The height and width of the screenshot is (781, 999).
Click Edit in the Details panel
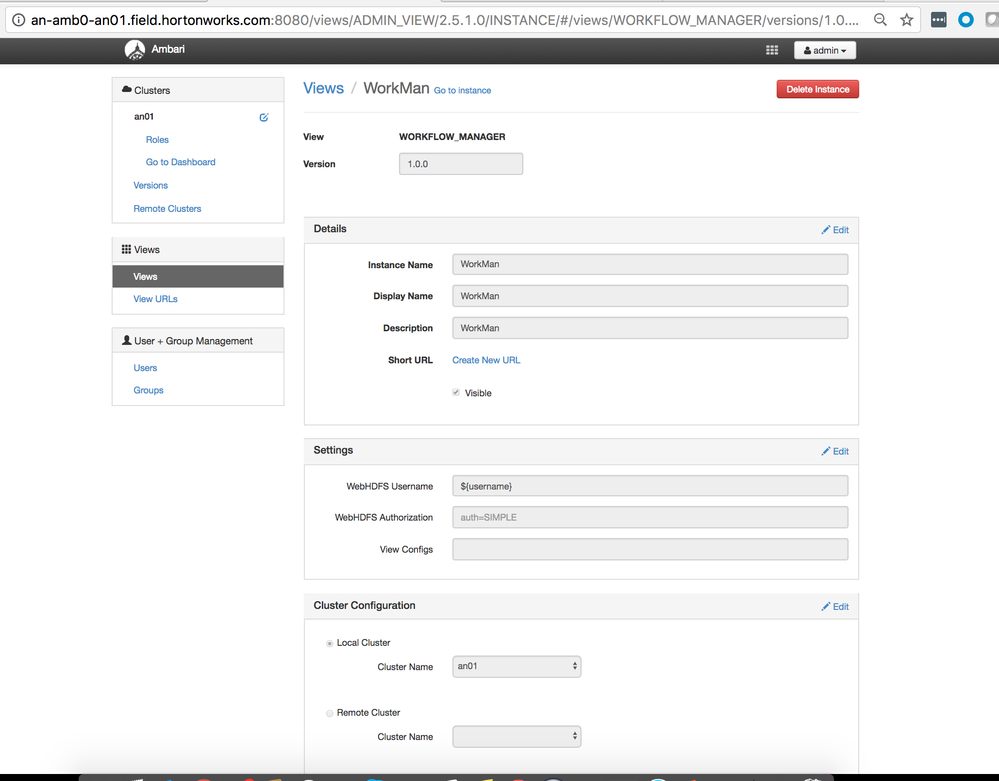835,230
